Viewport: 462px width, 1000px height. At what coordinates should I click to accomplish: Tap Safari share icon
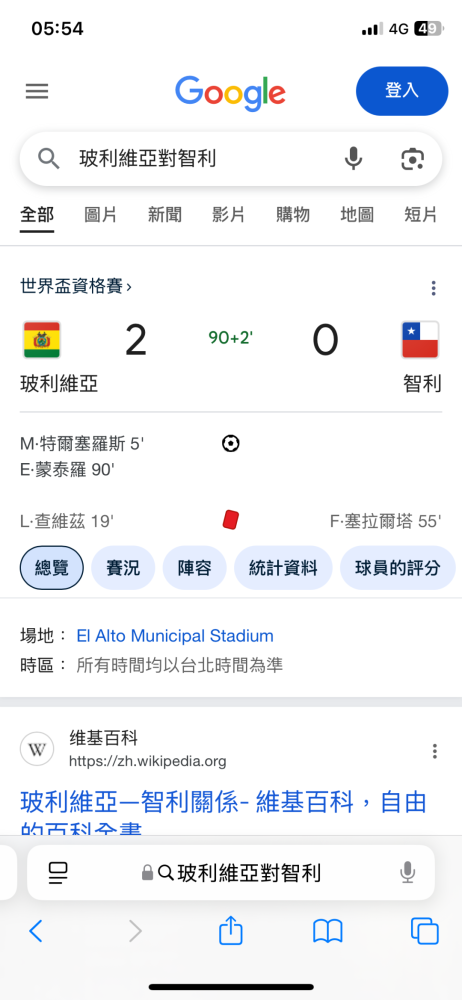tap(231, 930)
